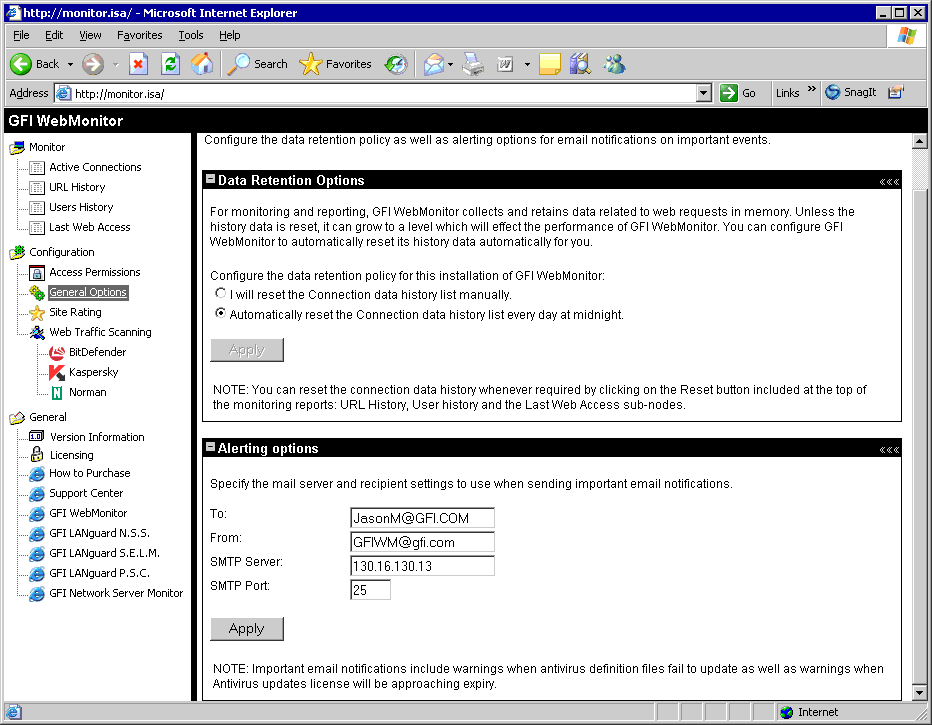The height and width of the screenshot is (725, 932).
Task: Select Users History in Monitor tree
Action: [81, 207]
